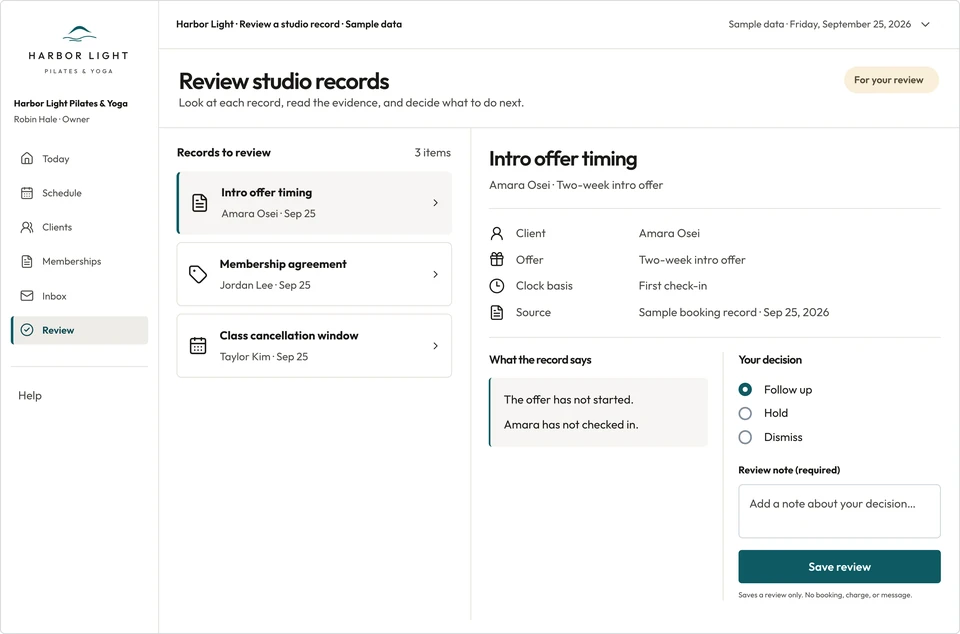Click 'Amara Osei · Sep 25' text

[268, 214]
